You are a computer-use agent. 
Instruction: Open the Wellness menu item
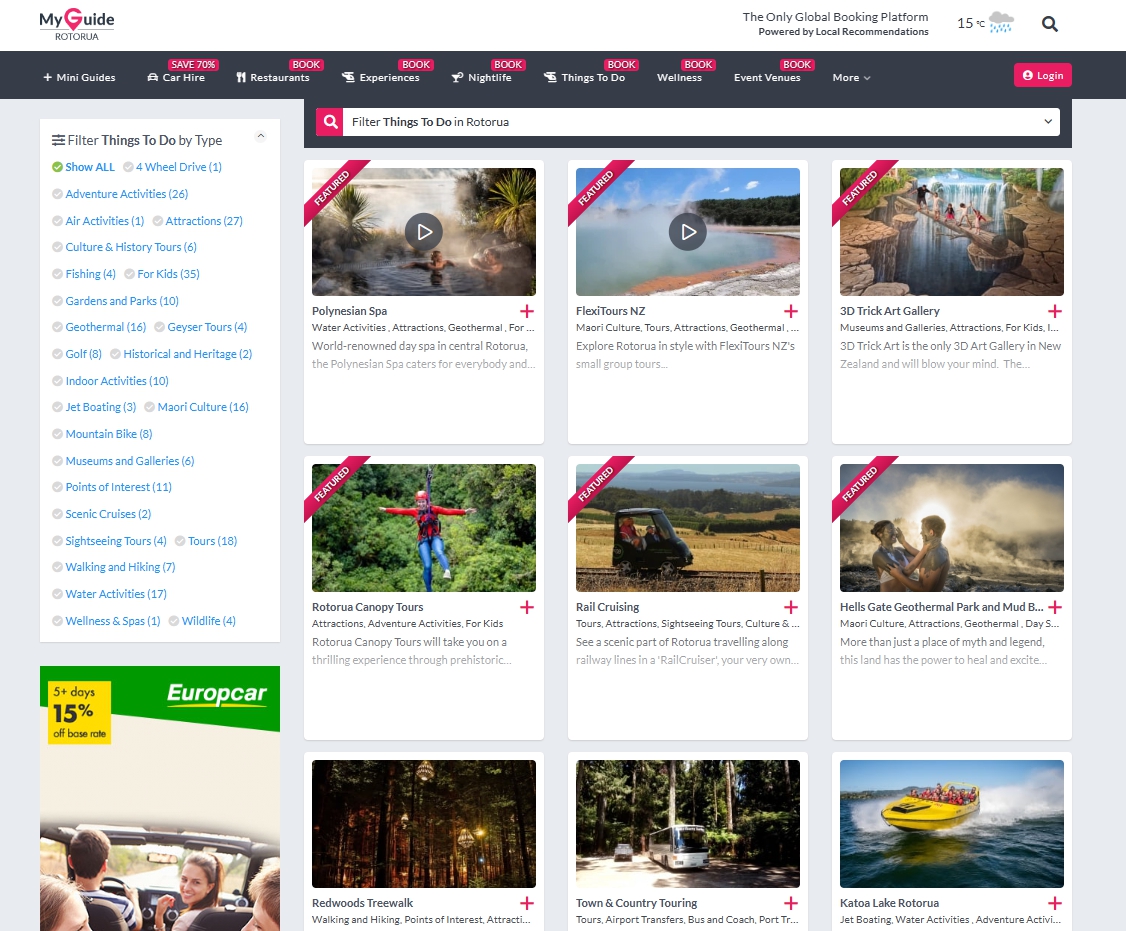(679, 78)
